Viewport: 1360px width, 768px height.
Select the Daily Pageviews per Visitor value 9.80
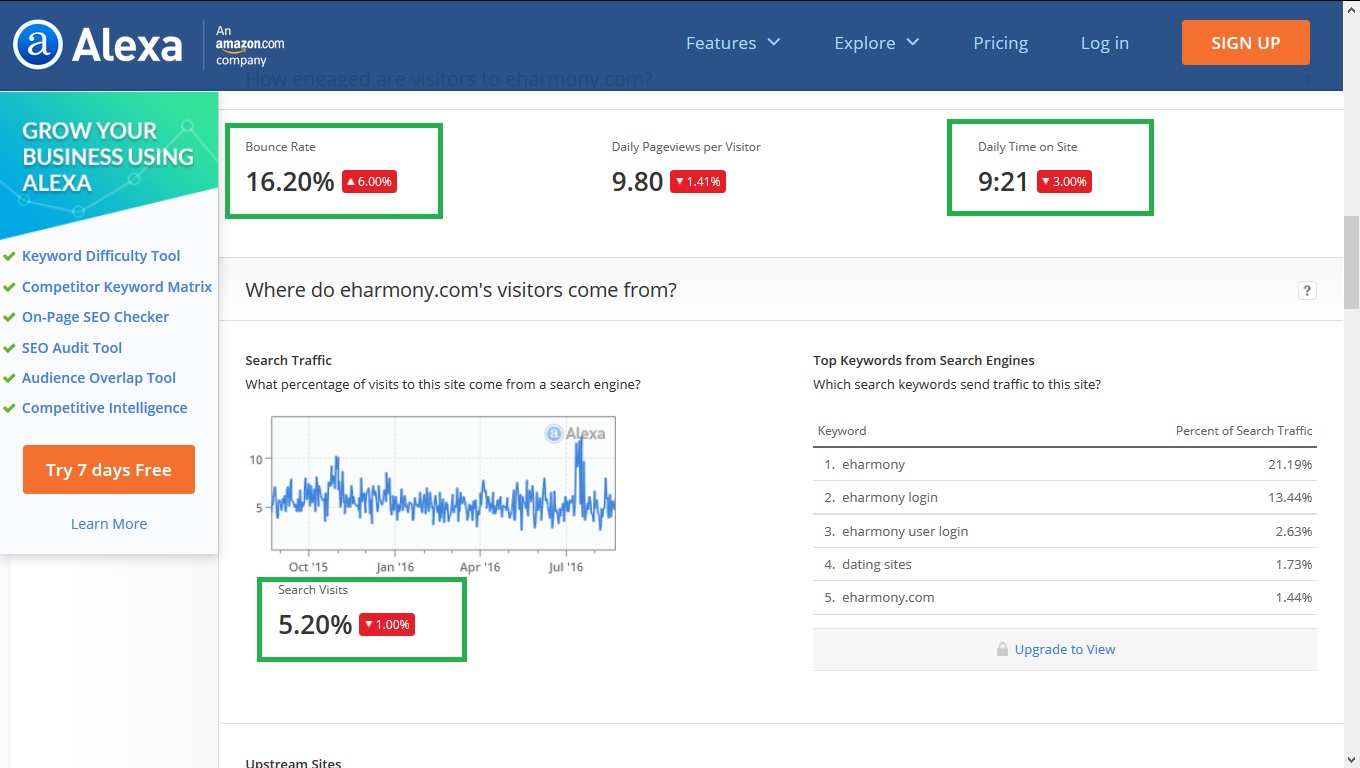click(x=638, y=181)
